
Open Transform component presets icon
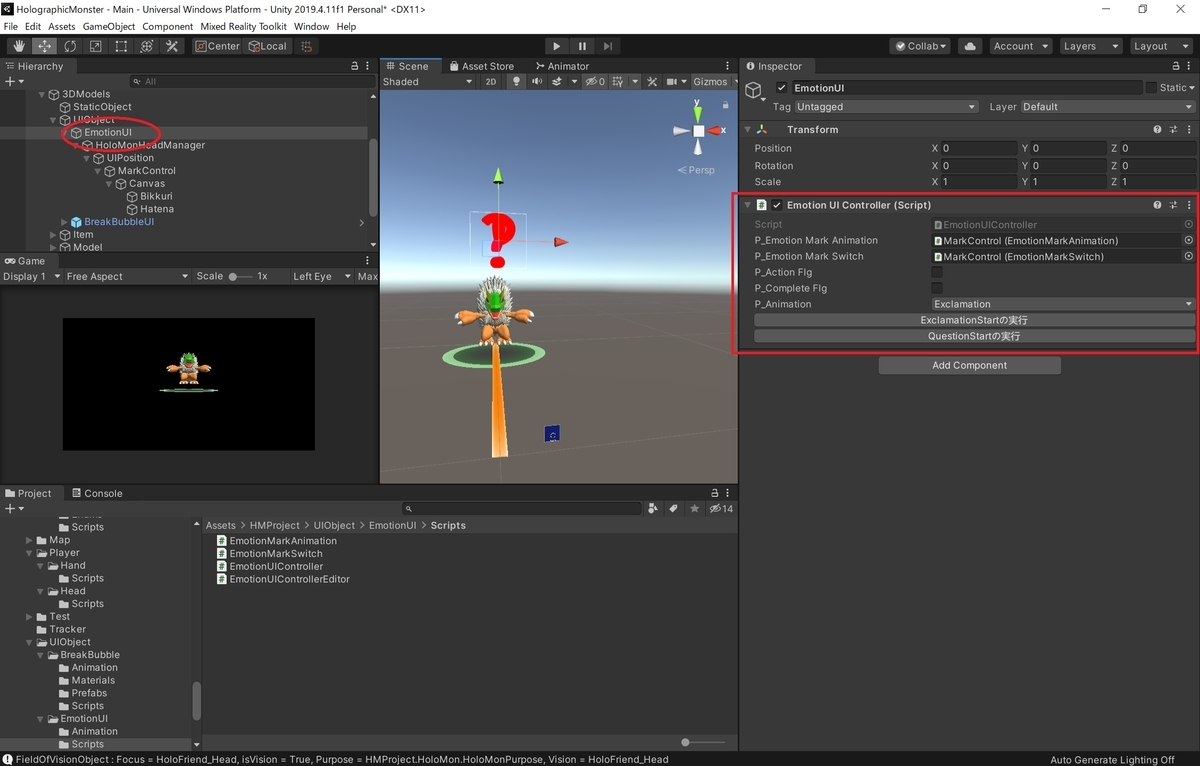[x=1173, y=129]
